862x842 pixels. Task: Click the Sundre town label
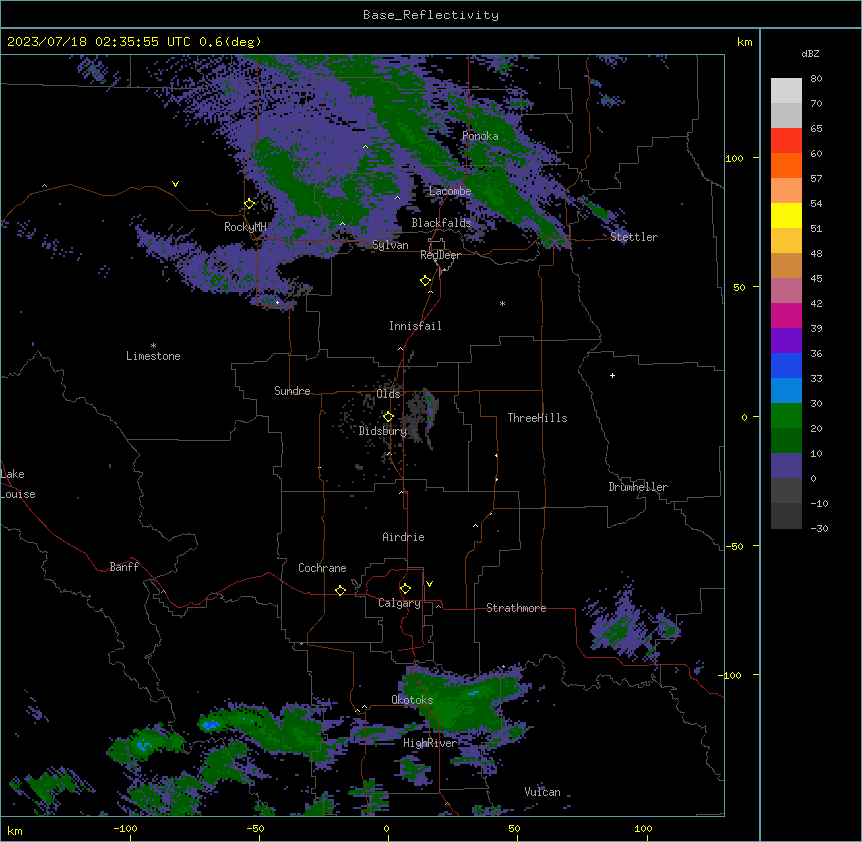292,391
